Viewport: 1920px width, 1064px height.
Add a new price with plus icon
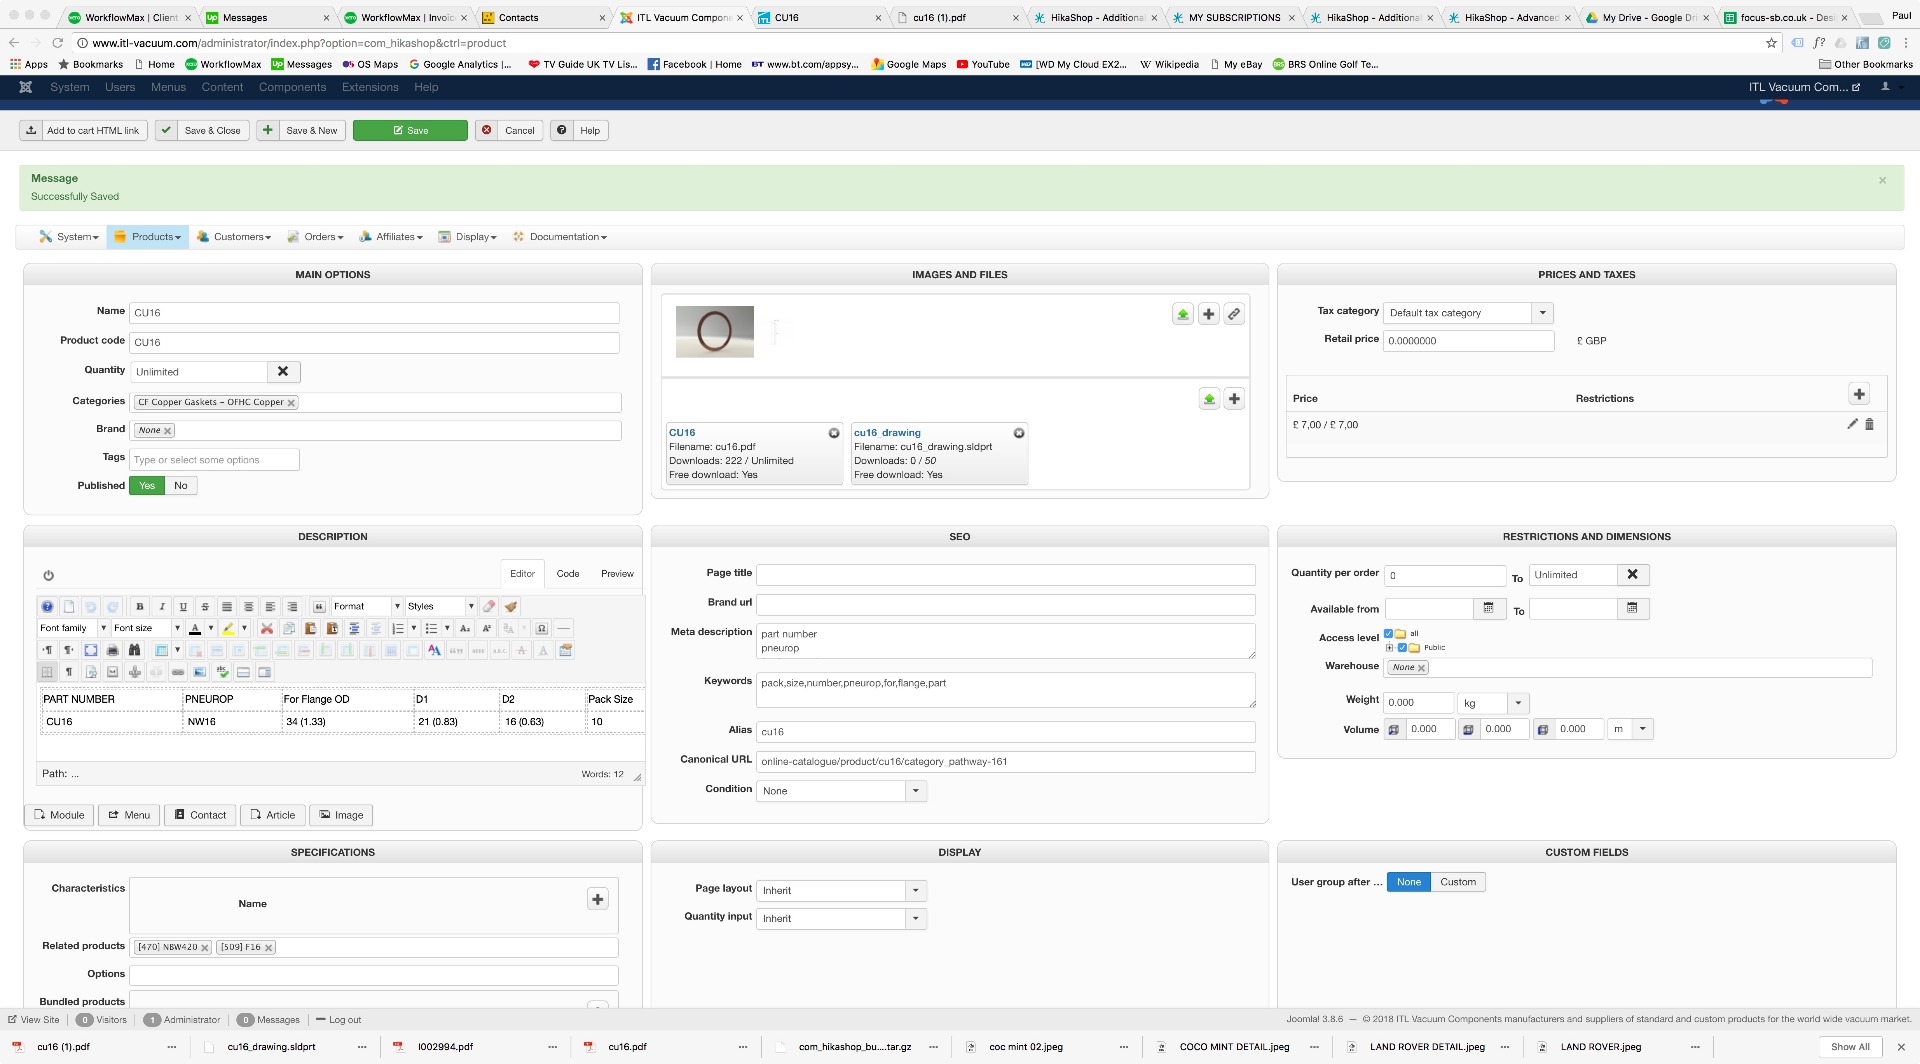pos(1859,394)
